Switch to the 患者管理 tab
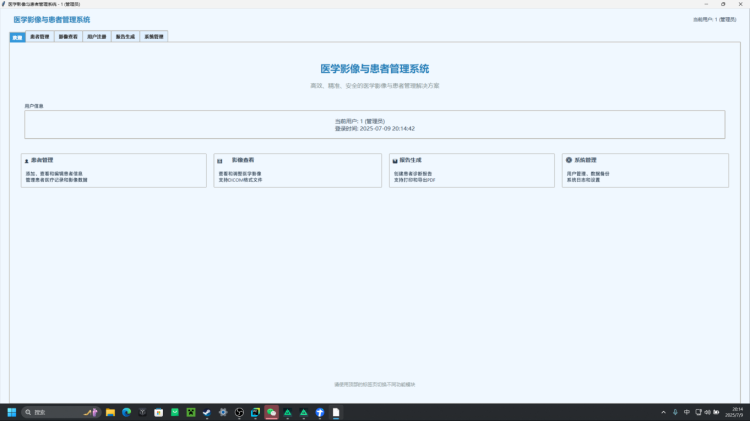This screenshot has height=421, width=750. 39,37
